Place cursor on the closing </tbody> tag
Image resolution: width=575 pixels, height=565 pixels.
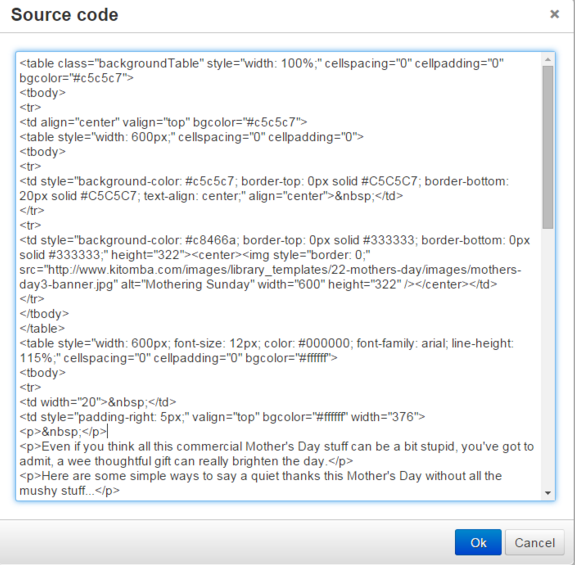click(44, 314)
